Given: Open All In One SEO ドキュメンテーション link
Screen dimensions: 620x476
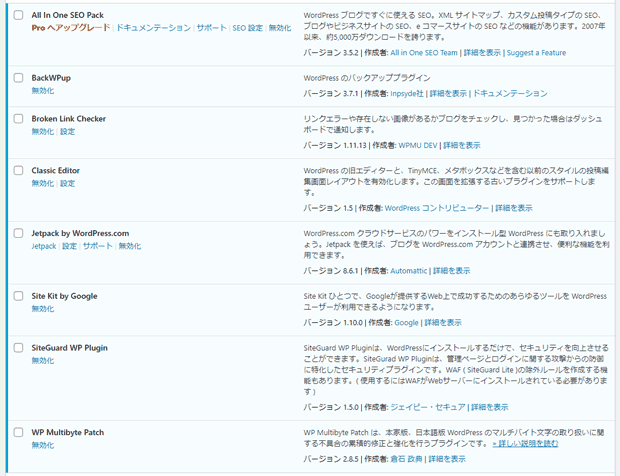Looking at the screenshot, I should (x=153, y=28).
